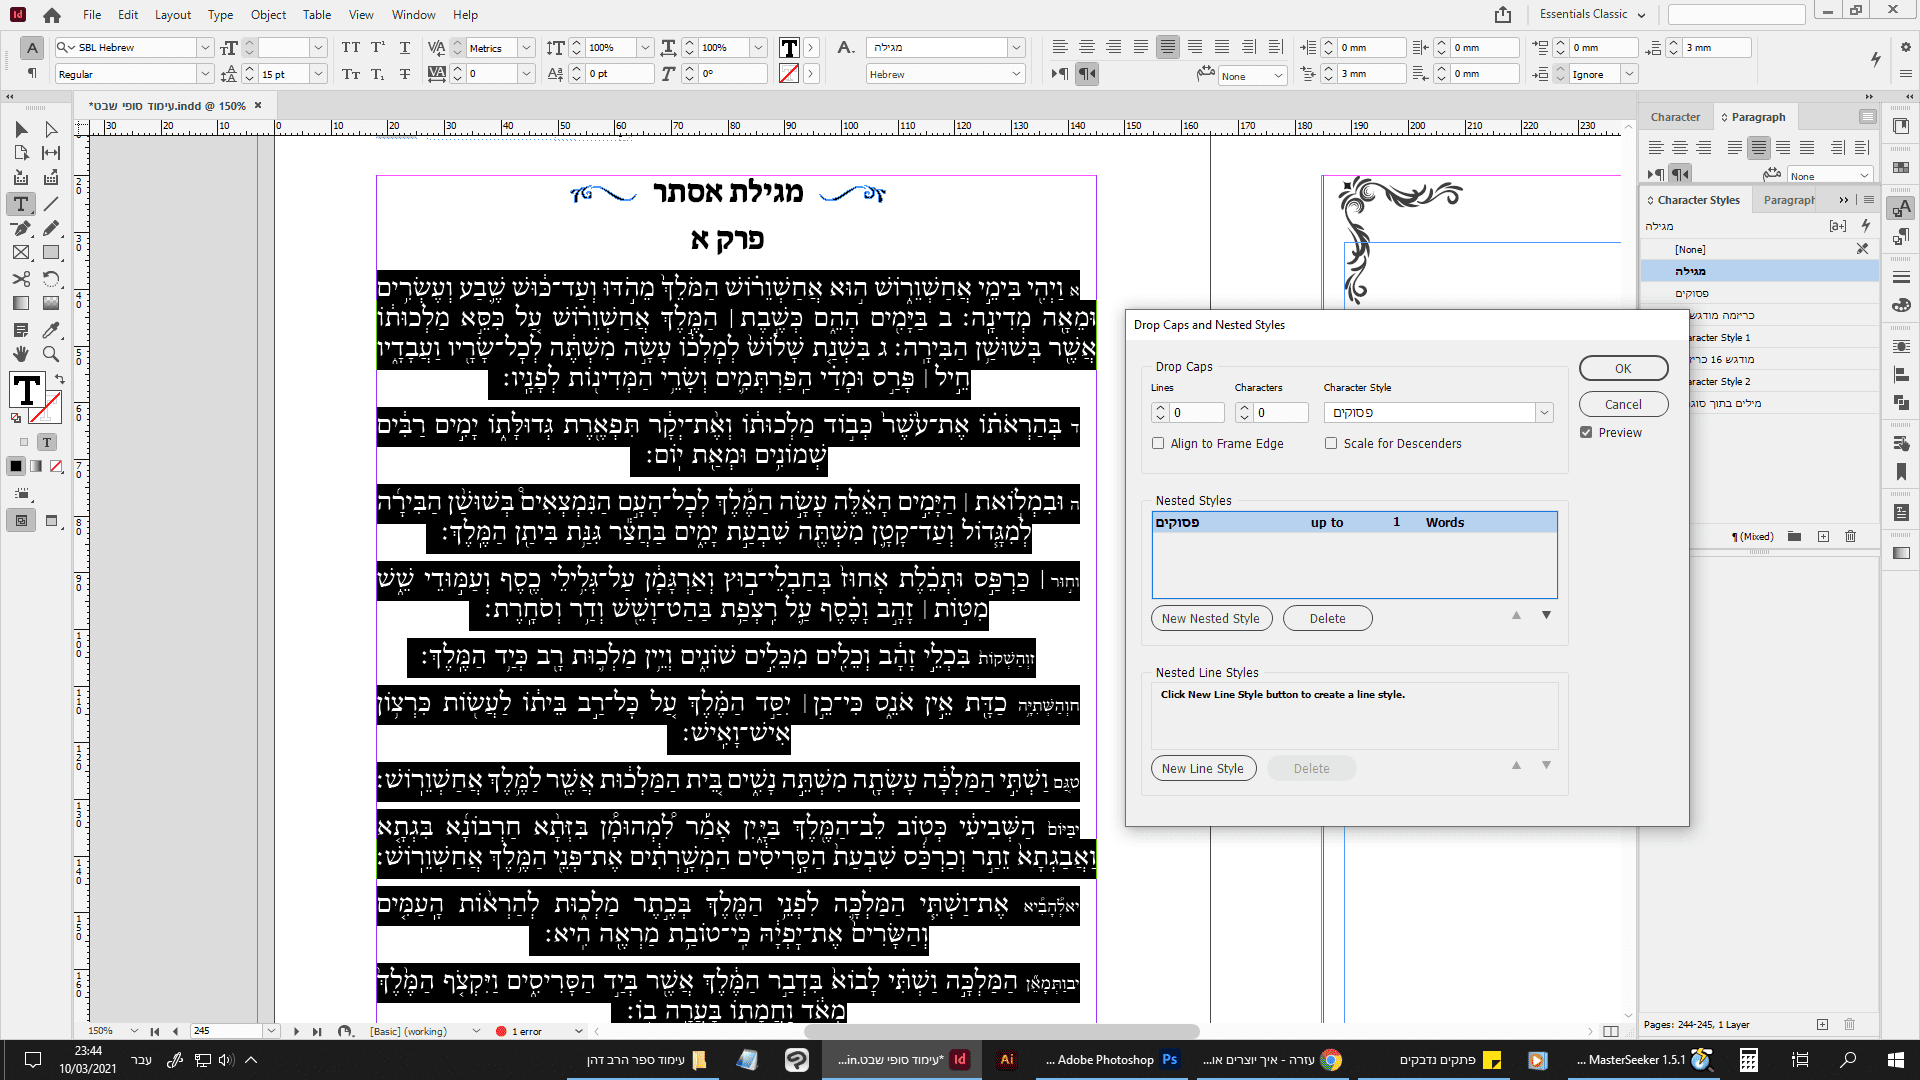Enable Scale for Descenders checkbox
The height and width of the screenshot is (1080, 1920).
click(x=1331, y=444)
